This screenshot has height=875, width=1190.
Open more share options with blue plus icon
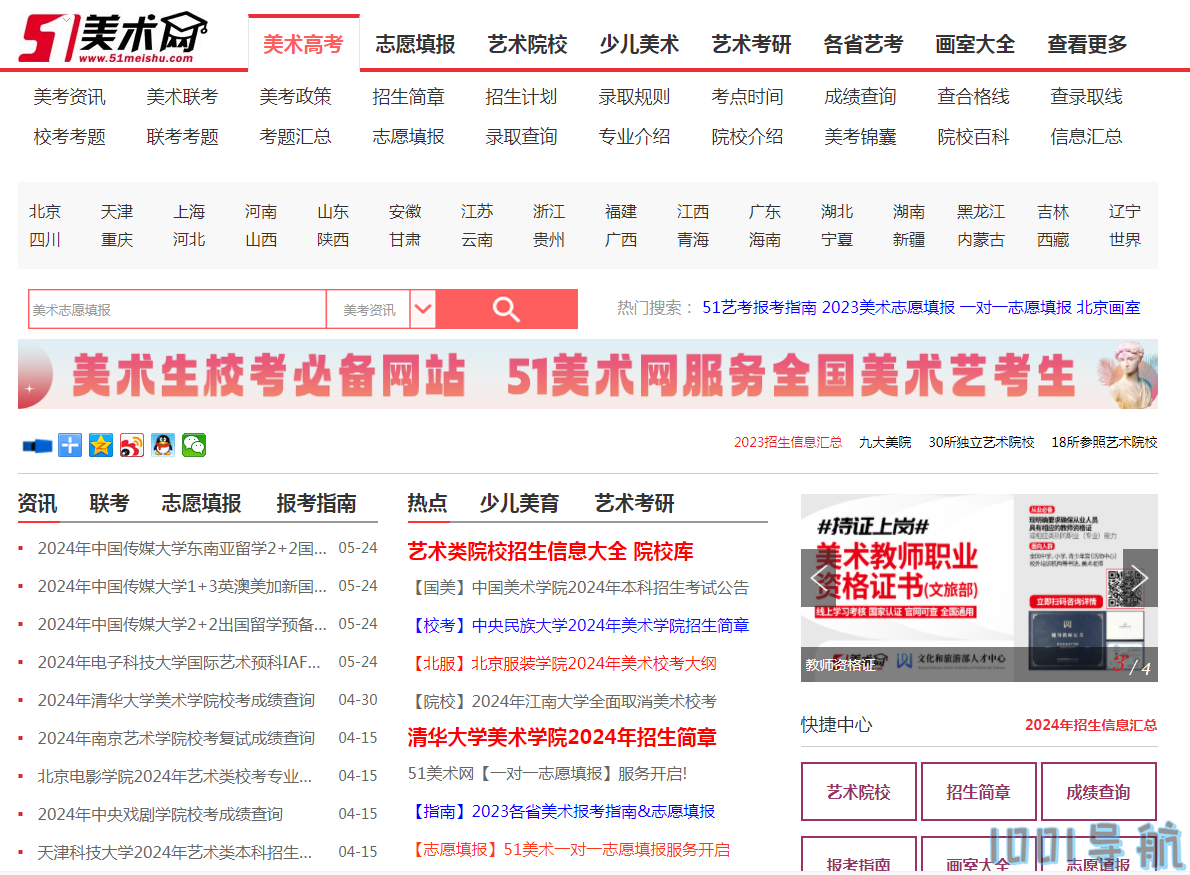tap(70, 445)
